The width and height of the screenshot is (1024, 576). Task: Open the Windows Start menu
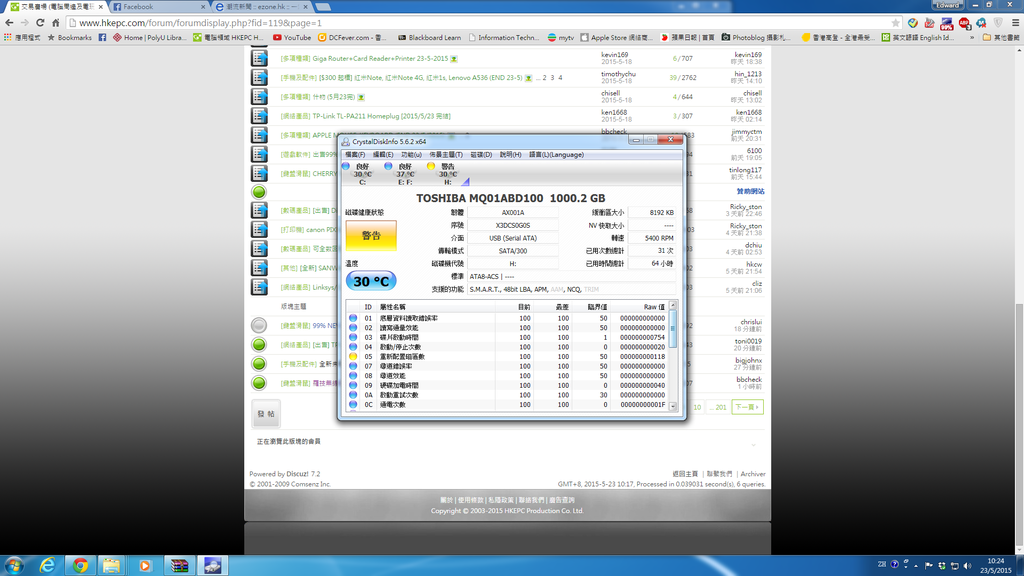coord(14,565)
